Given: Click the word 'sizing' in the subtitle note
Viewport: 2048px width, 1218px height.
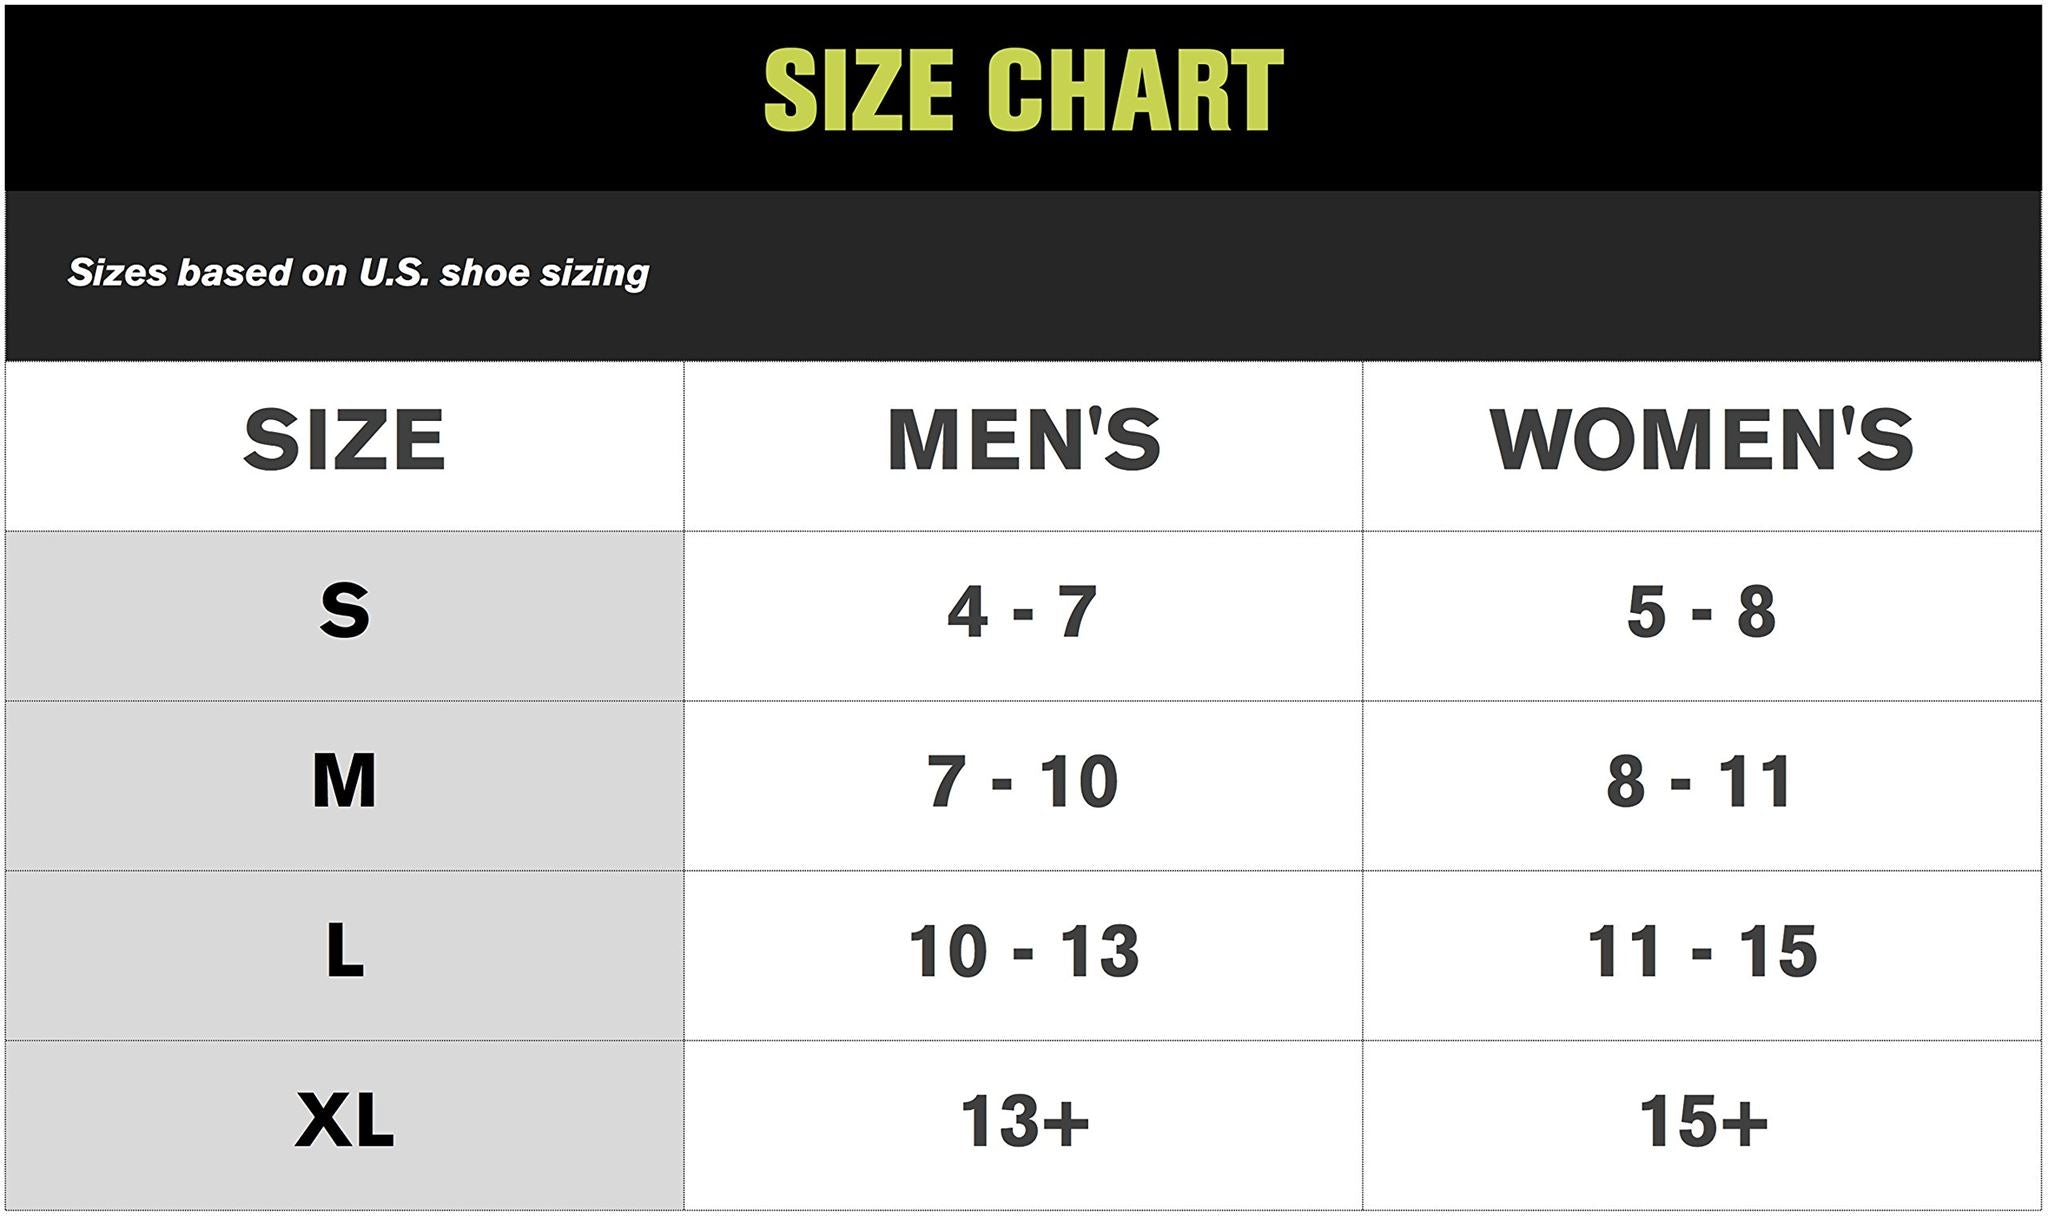Looking at the screenshot, I should (594, 274).
